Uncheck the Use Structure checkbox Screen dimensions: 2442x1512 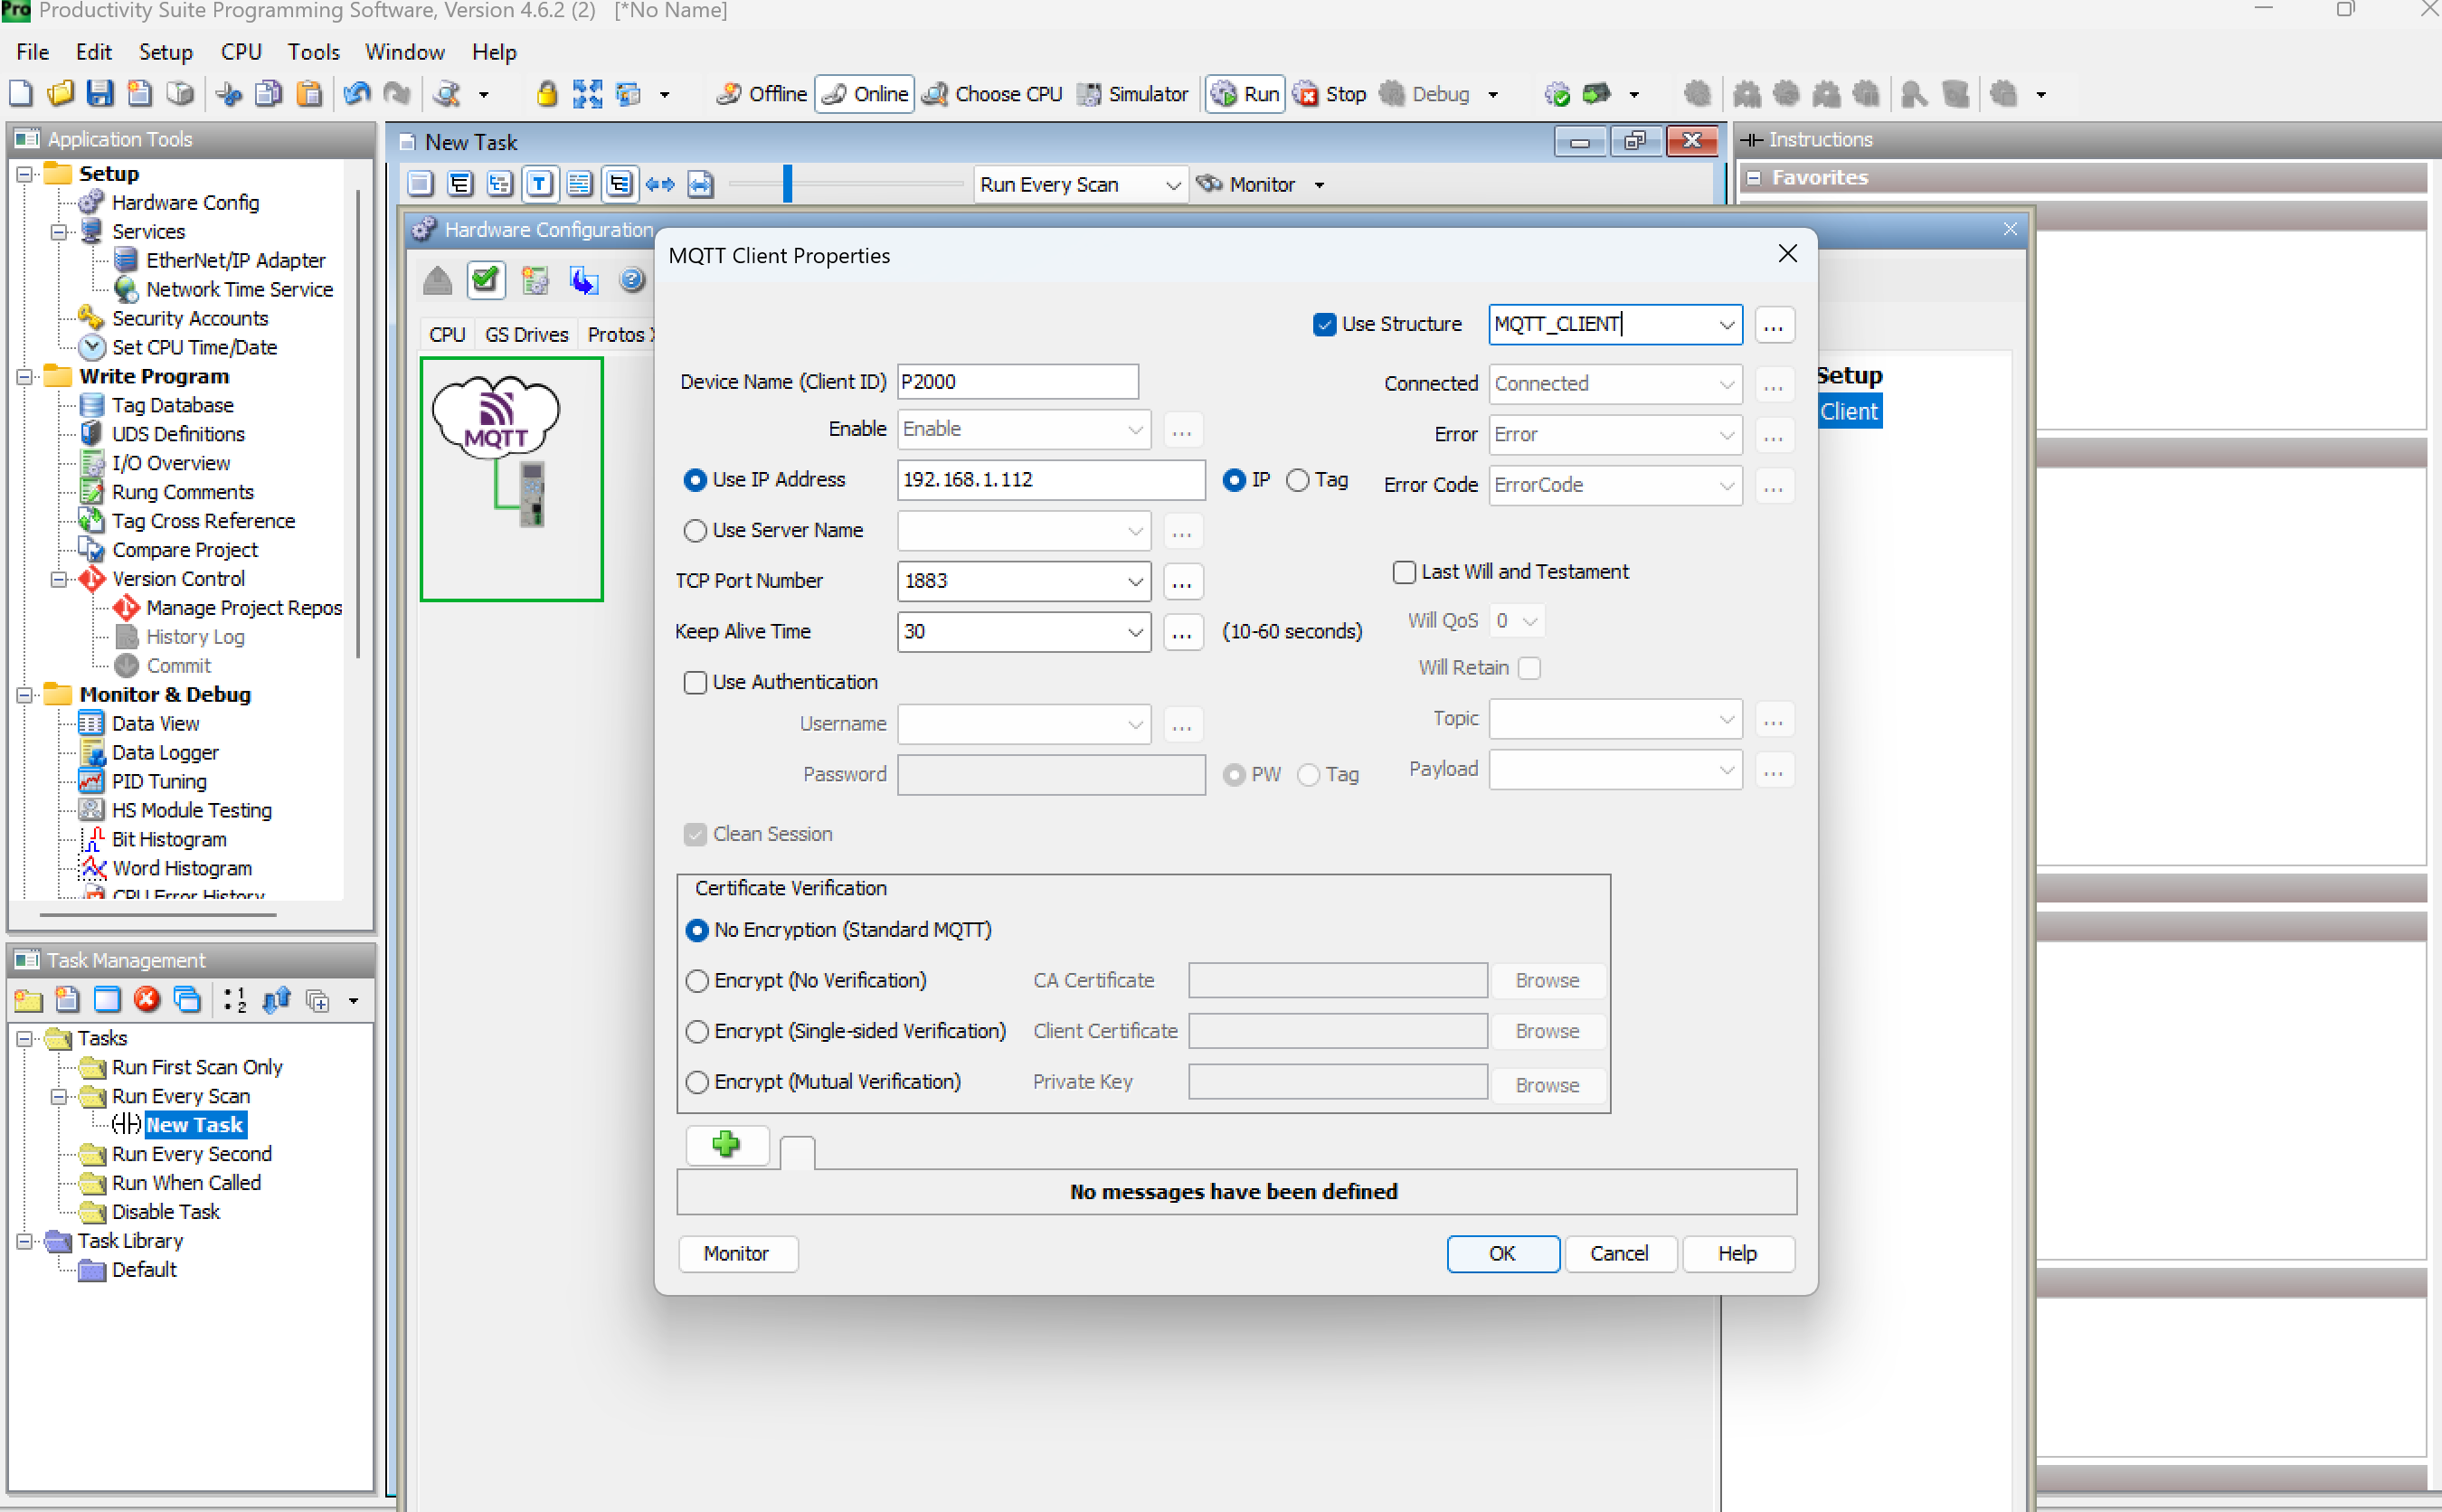(1324, 324)
